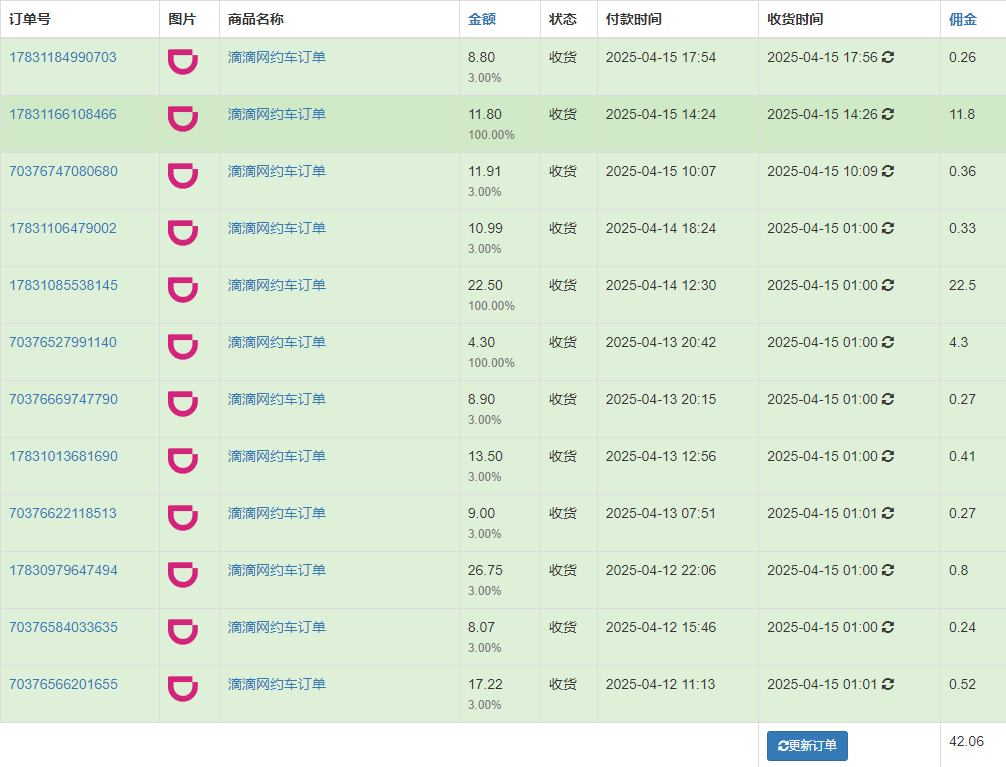The width and height of the screenshot is (1006, 767).
Task: Click refresh icon for order 17831184990703
Action: (888, 57)
